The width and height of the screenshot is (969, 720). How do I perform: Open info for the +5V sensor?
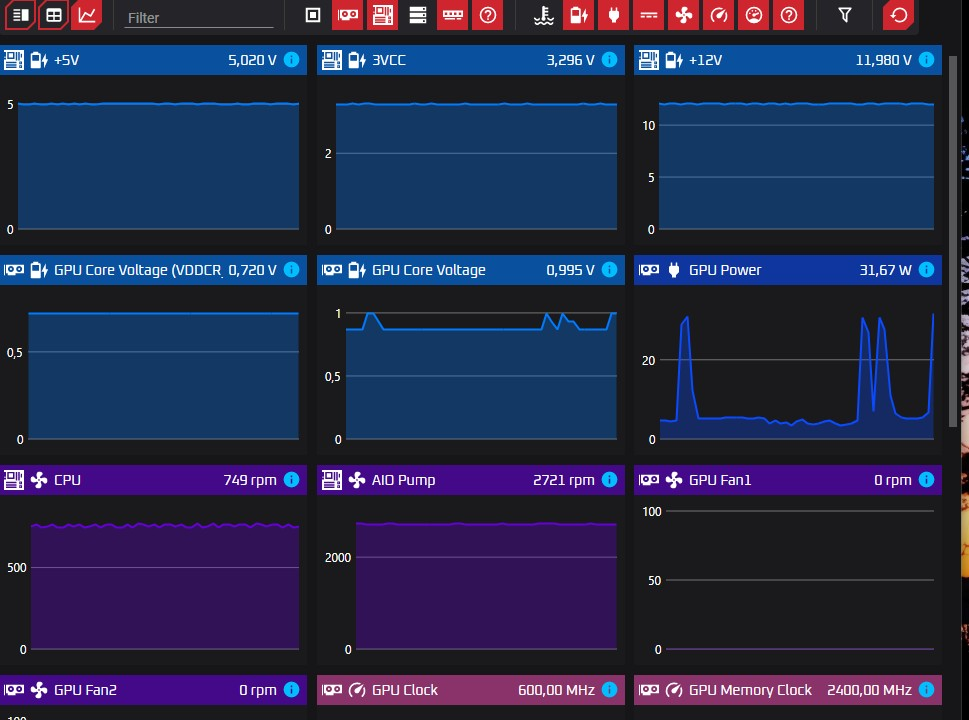pos(292,59)
